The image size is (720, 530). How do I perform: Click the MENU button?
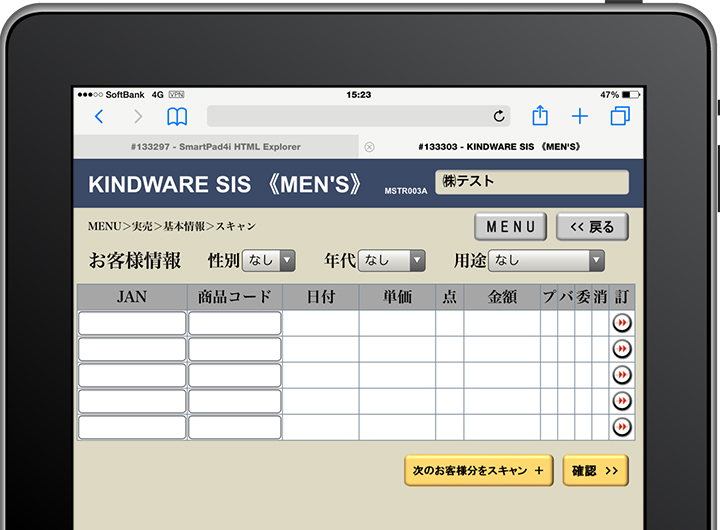[511, 226]
